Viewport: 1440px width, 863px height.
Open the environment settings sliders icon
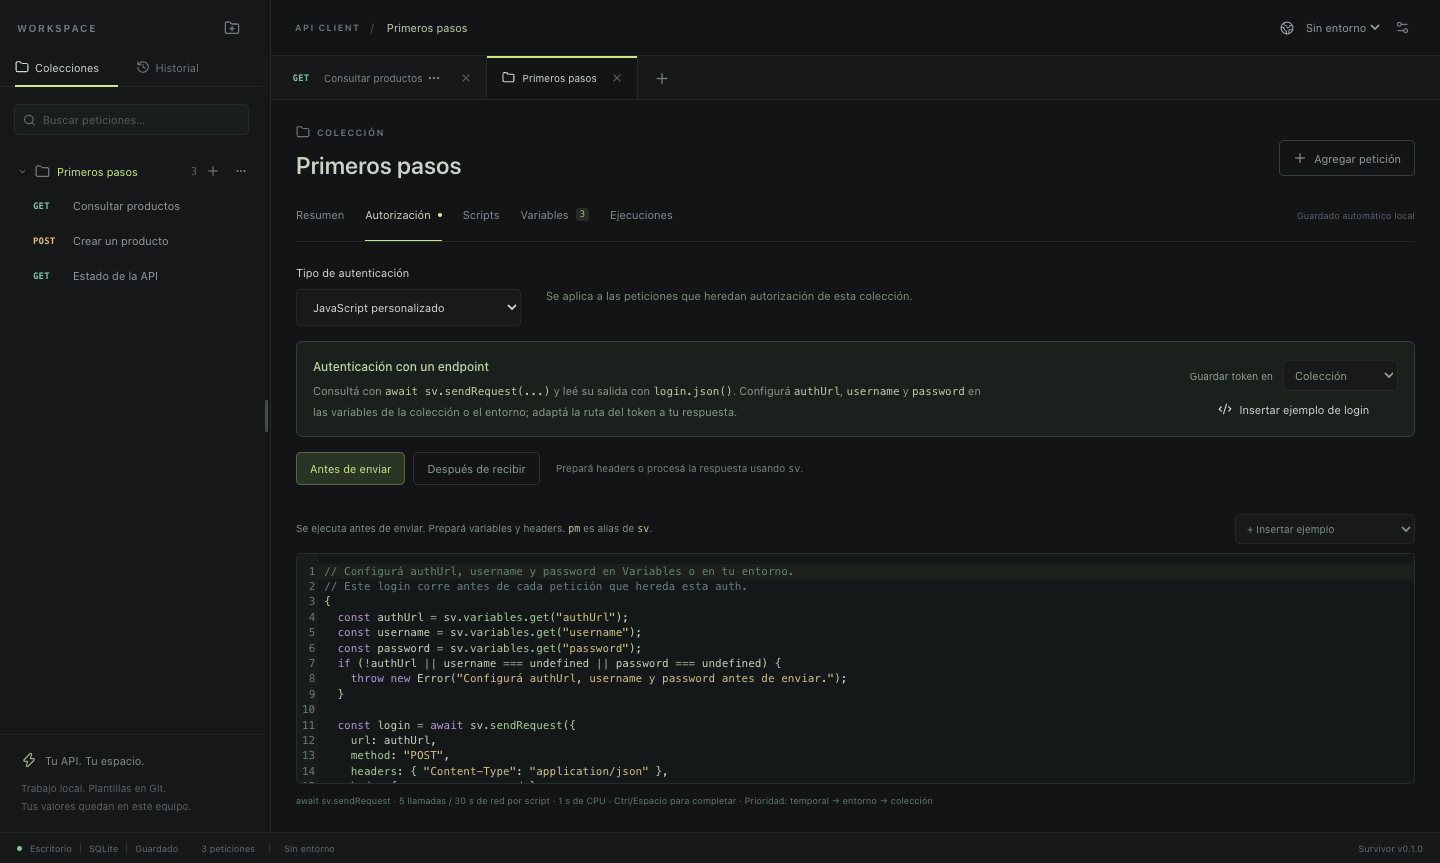tap(1402, 28)
